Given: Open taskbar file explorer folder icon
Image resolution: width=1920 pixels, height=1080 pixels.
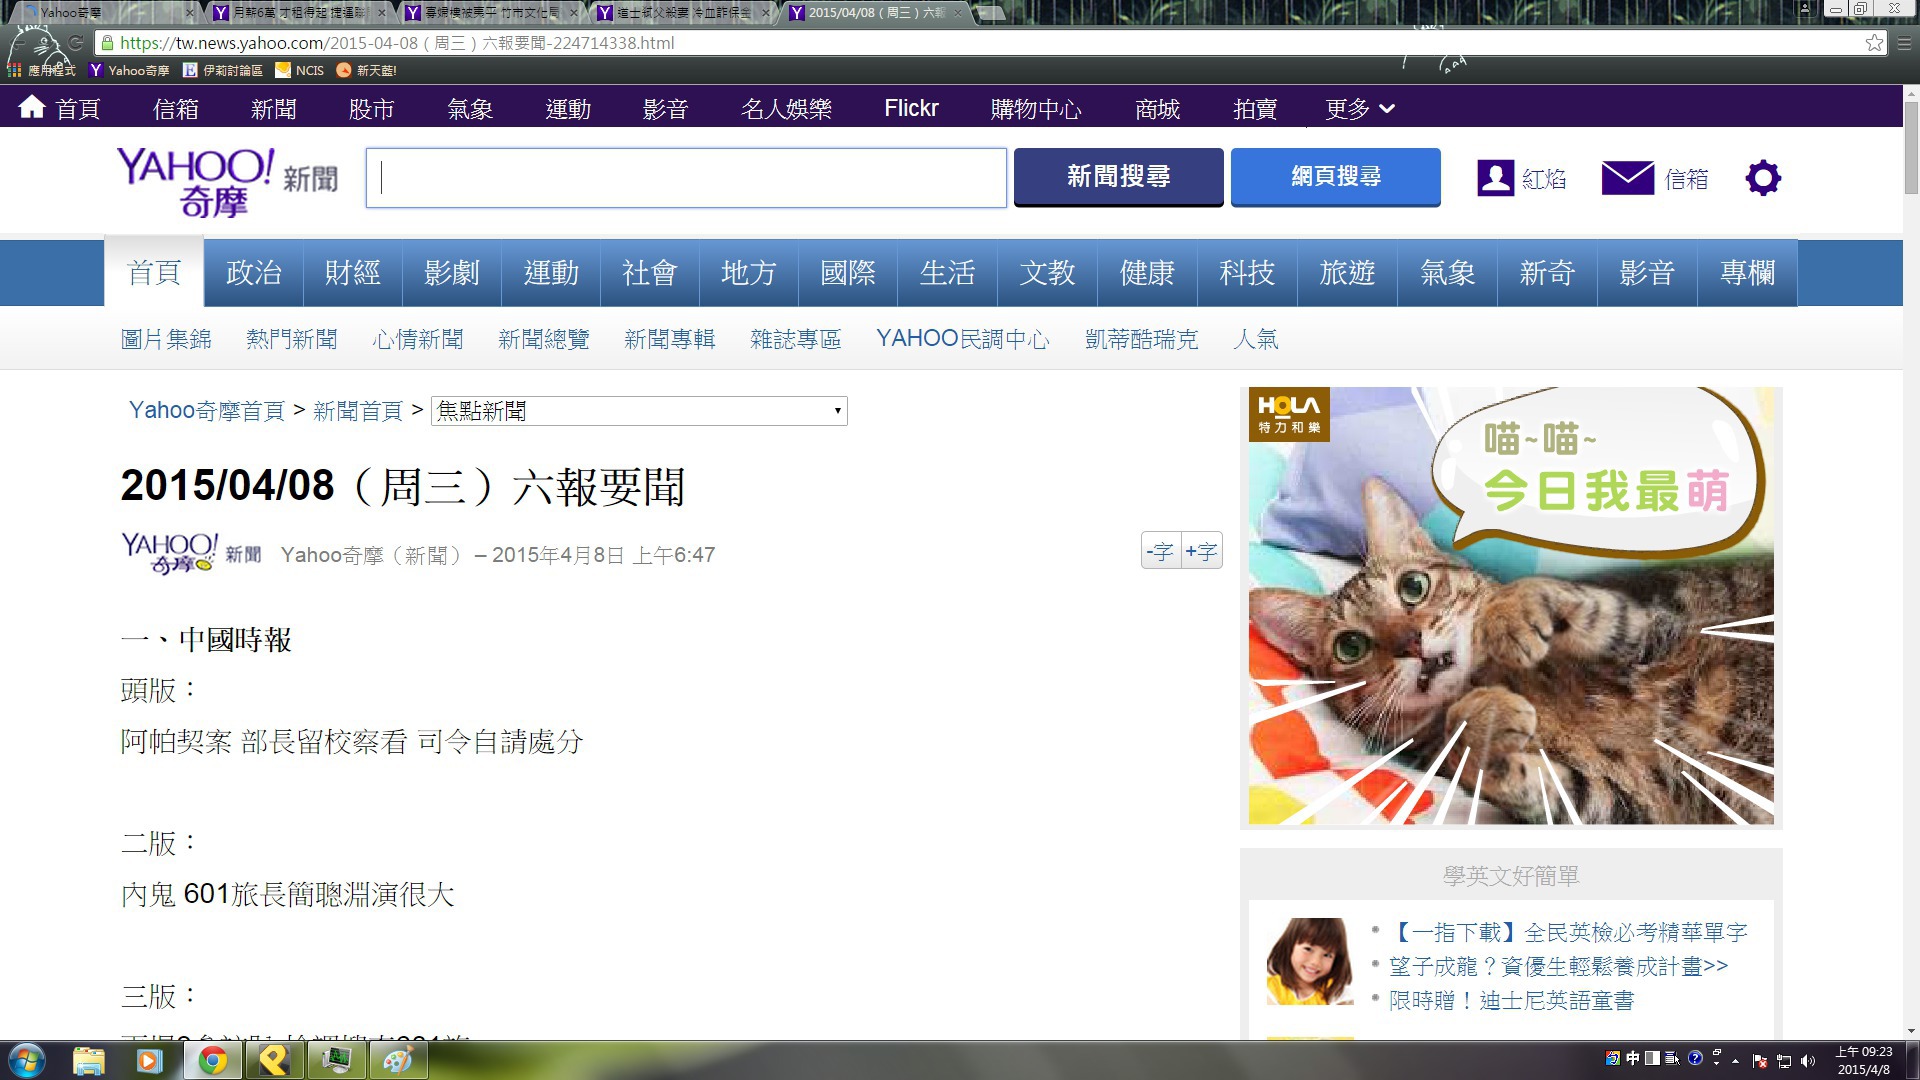Looking at the screenshot, I should (x=88, y=1060).
